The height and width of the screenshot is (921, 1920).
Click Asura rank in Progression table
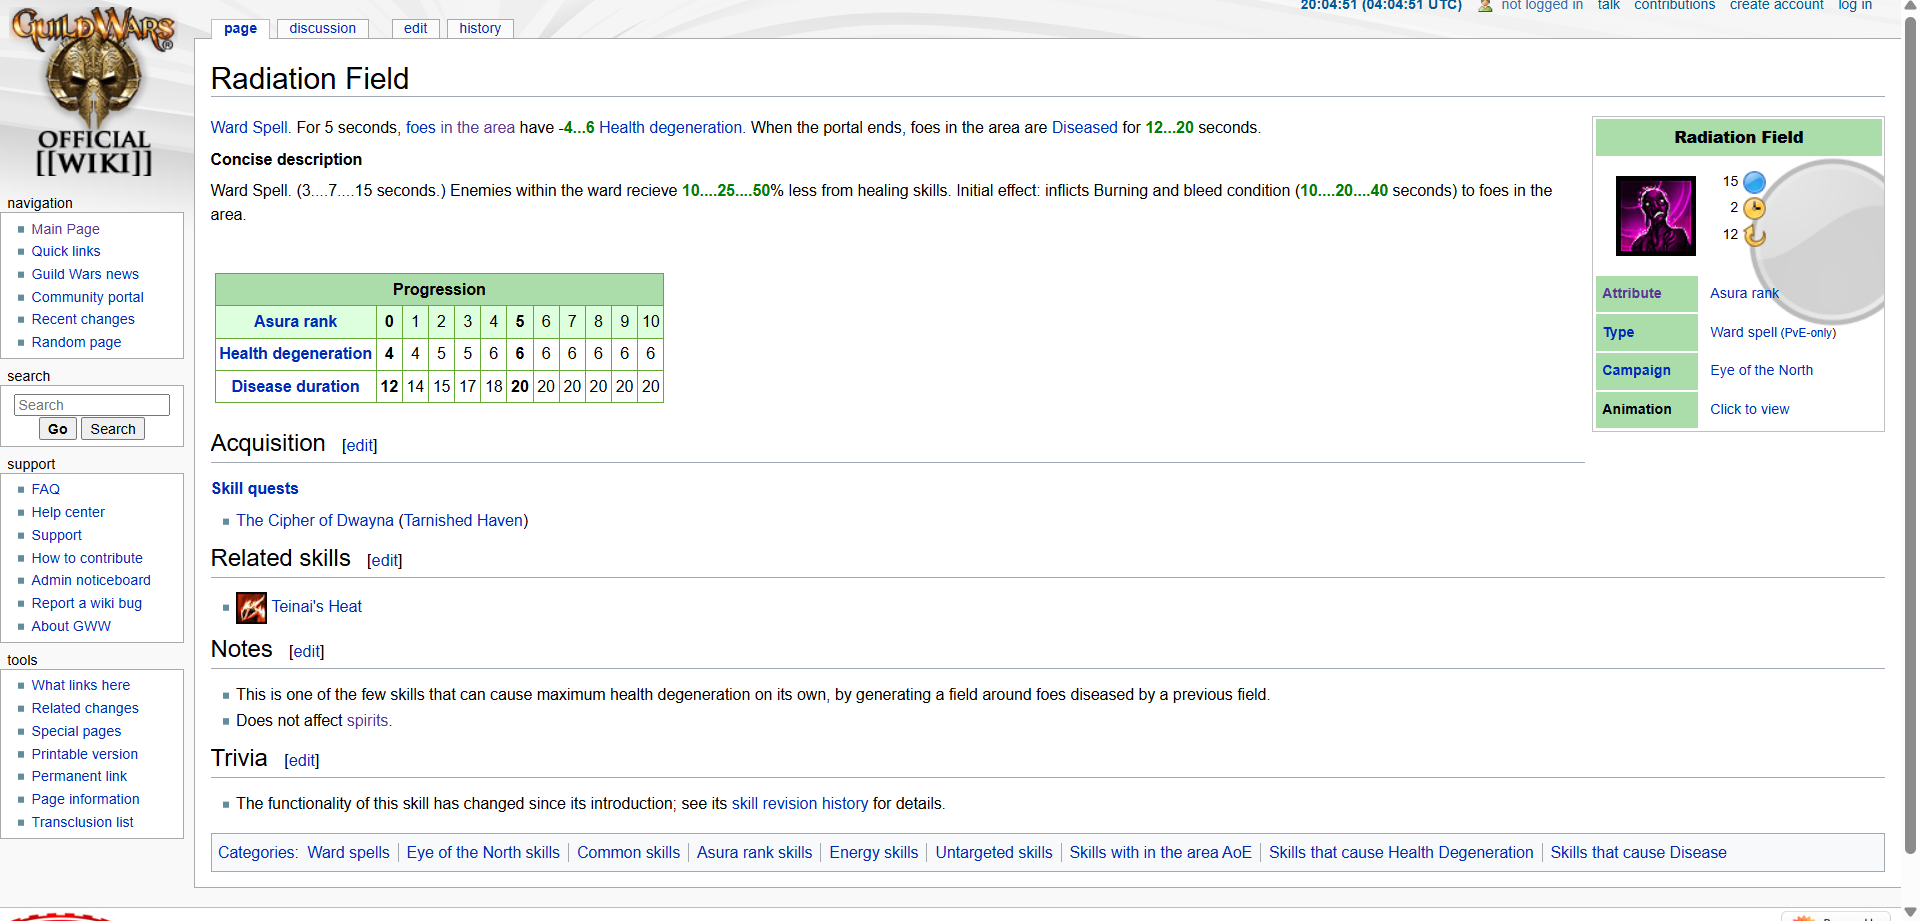click(x=295, y=321)
